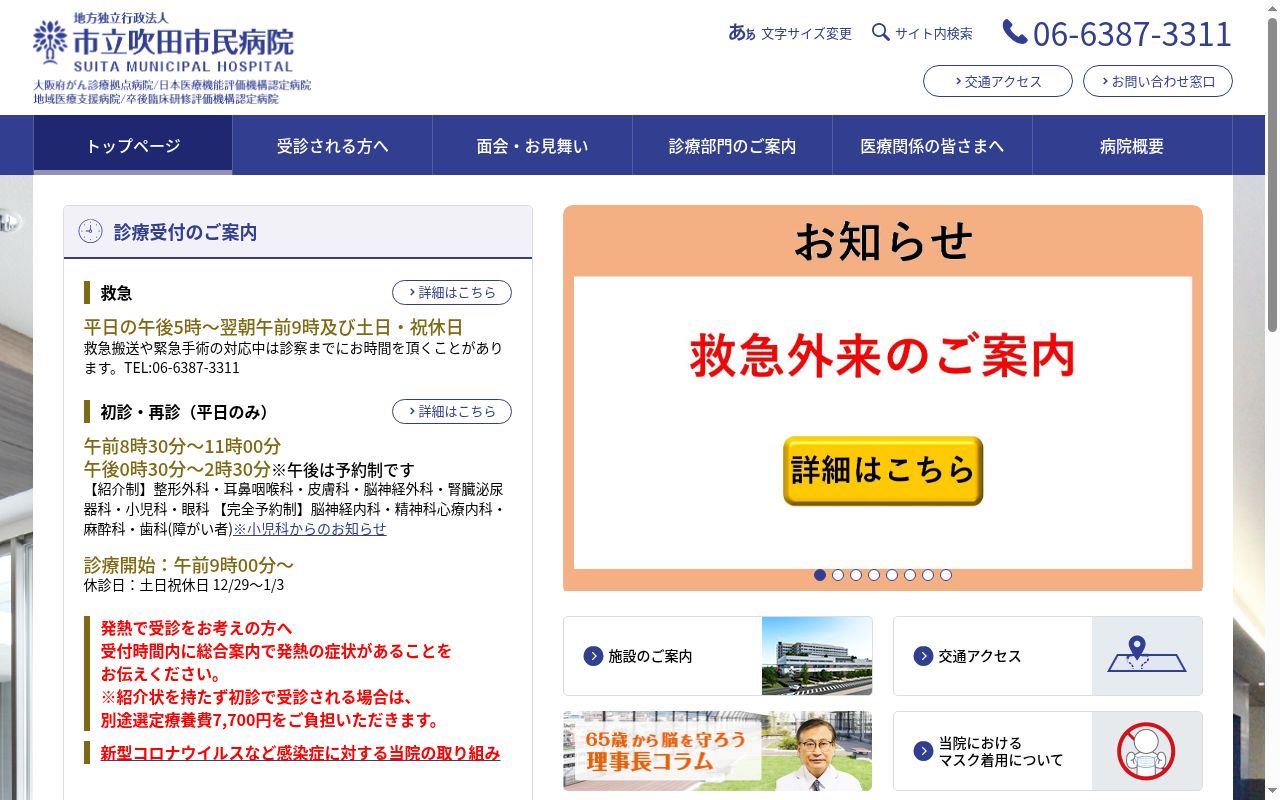Click the clock icon beside 診療受付のご案内
This screenshot has width=1280, height=800.
[x=91, y=231]
